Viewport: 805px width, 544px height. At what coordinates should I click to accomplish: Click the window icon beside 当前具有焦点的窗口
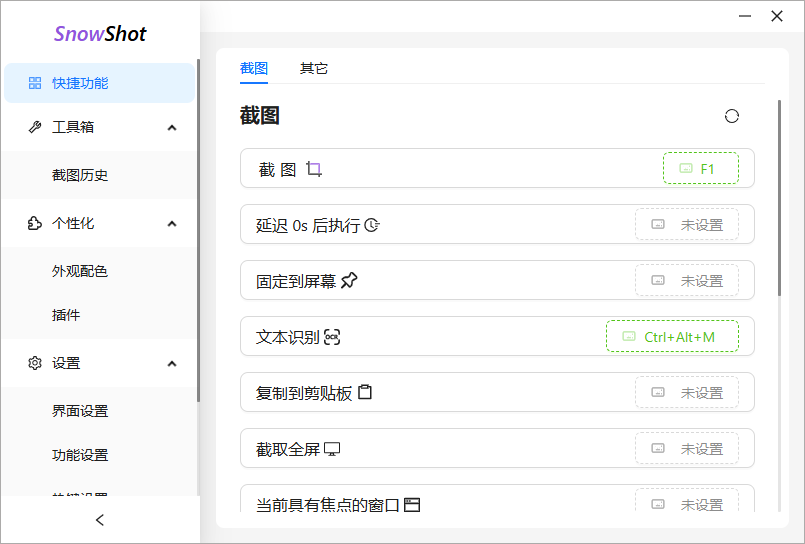pyautogui.click(x=412, y=505)
